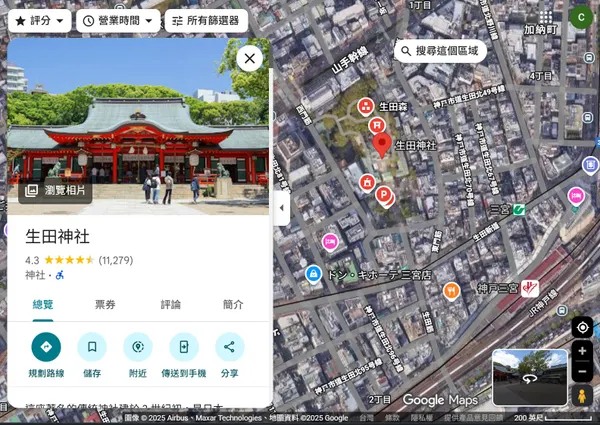The width and height of the screenshot is (600, 425).
Task: Click the 儲存 save bookmark icon
Action: [x=92, y=347]
